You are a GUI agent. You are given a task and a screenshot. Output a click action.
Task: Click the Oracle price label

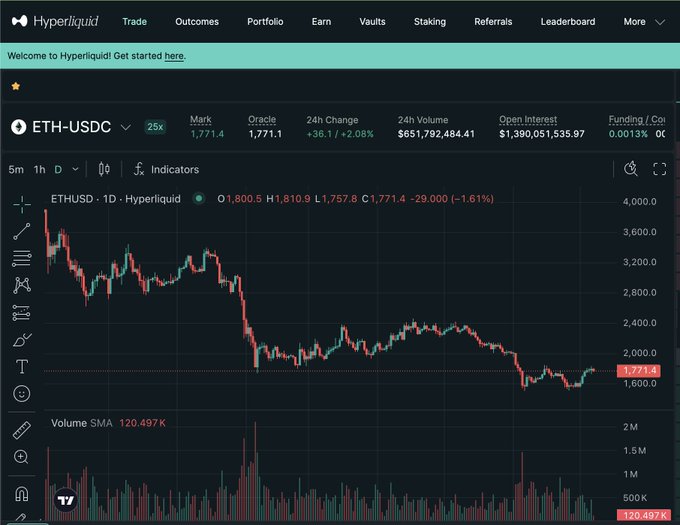[x=262, y=119]
